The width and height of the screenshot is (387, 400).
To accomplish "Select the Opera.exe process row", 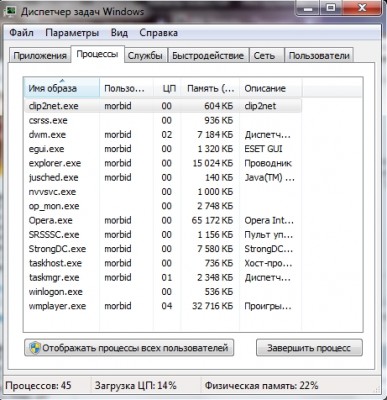I will [x=163, y=220].
